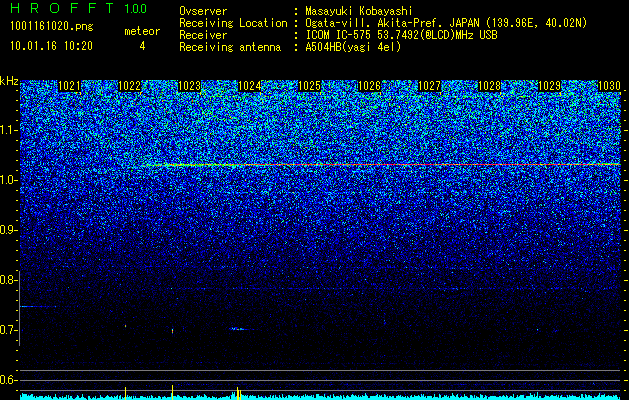The width and height of the screenshot is (629, 400).
Task: Select observer name Masayuki Kobayashi
Action: (x=359, y=11)
